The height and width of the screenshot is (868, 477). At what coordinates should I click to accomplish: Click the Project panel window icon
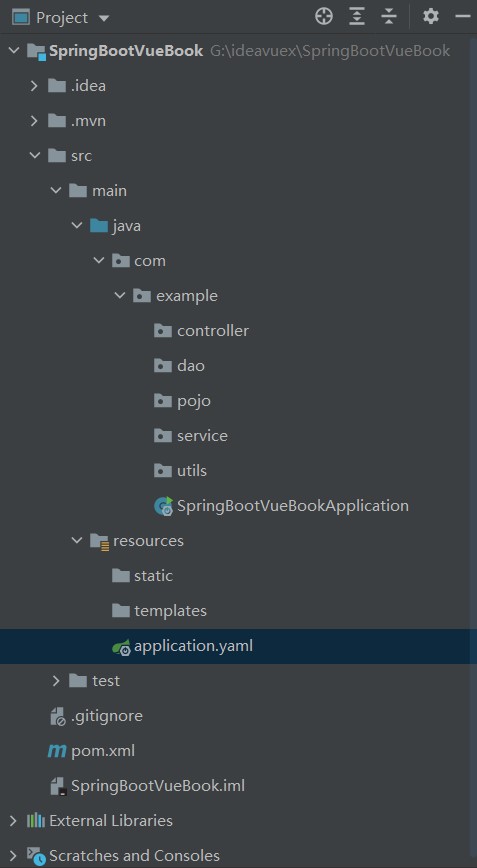(20, 18)
